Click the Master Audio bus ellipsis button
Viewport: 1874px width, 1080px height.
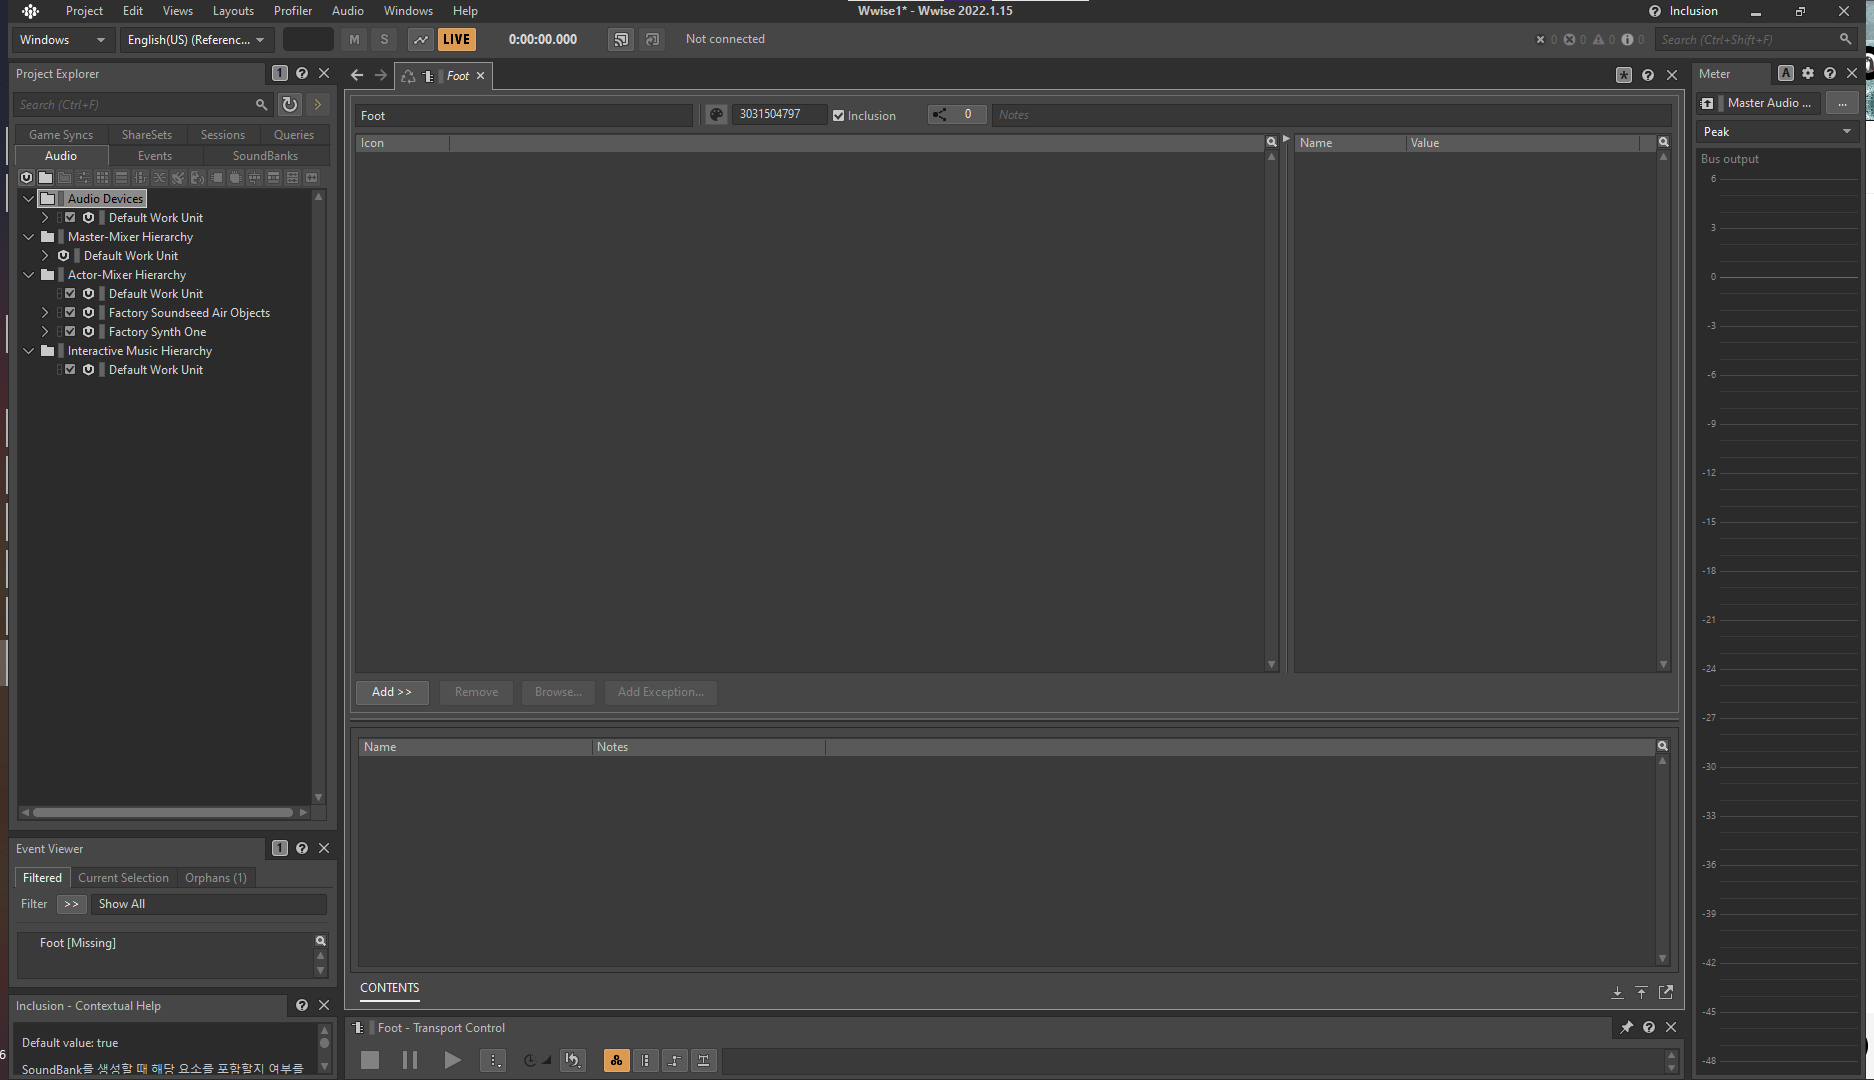[1842, 103]
